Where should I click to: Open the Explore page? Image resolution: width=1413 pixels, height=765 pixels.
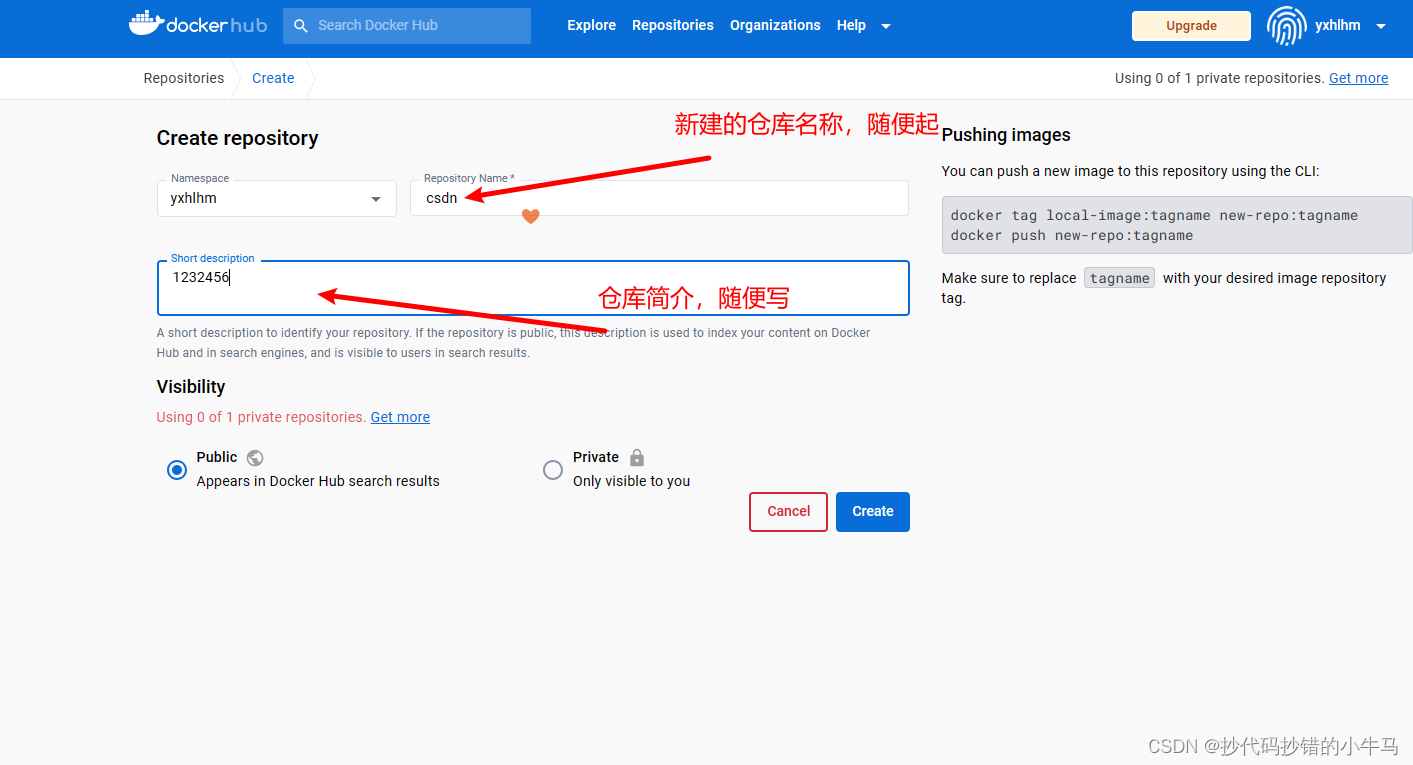(x=592, y=25)
